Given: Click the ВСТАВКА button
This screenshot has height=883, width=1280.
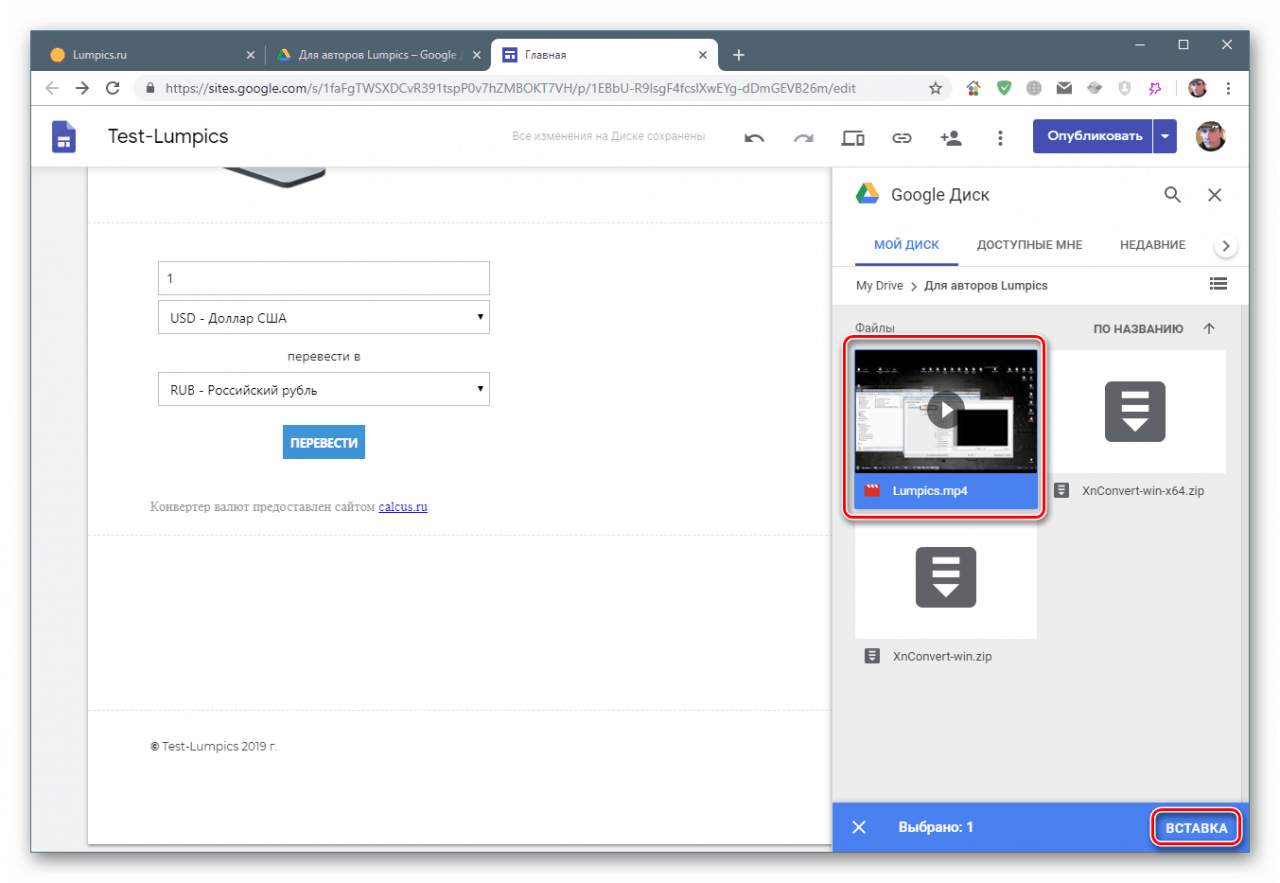Looking at the screenshot, I should [x=1196, y=828].
